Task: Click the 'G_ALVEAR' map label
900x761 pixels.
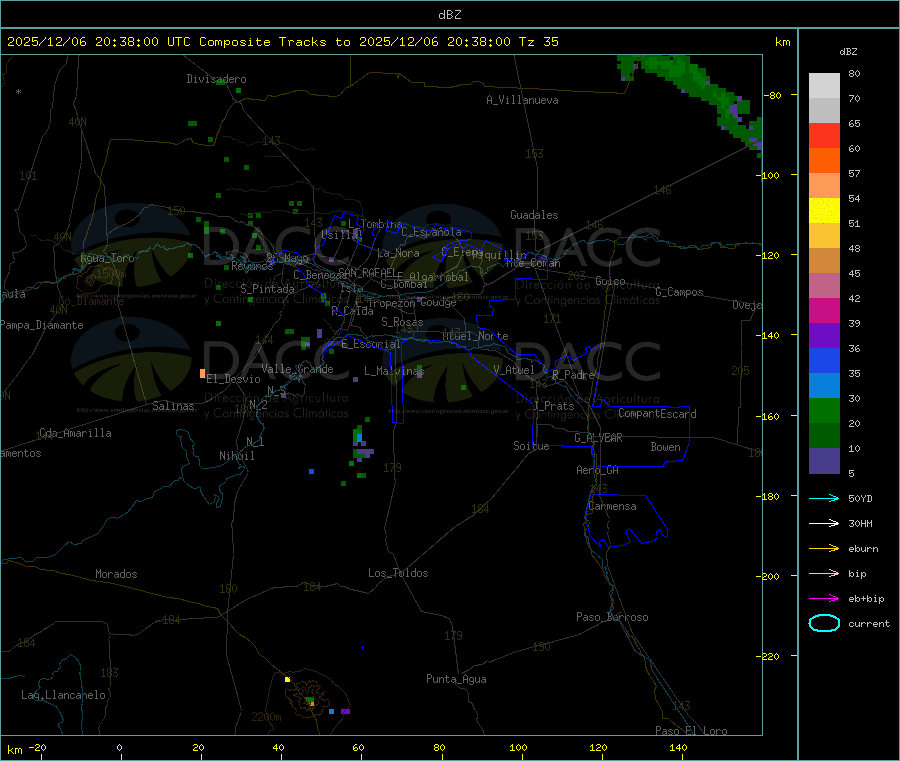Action: click(598, 438)
